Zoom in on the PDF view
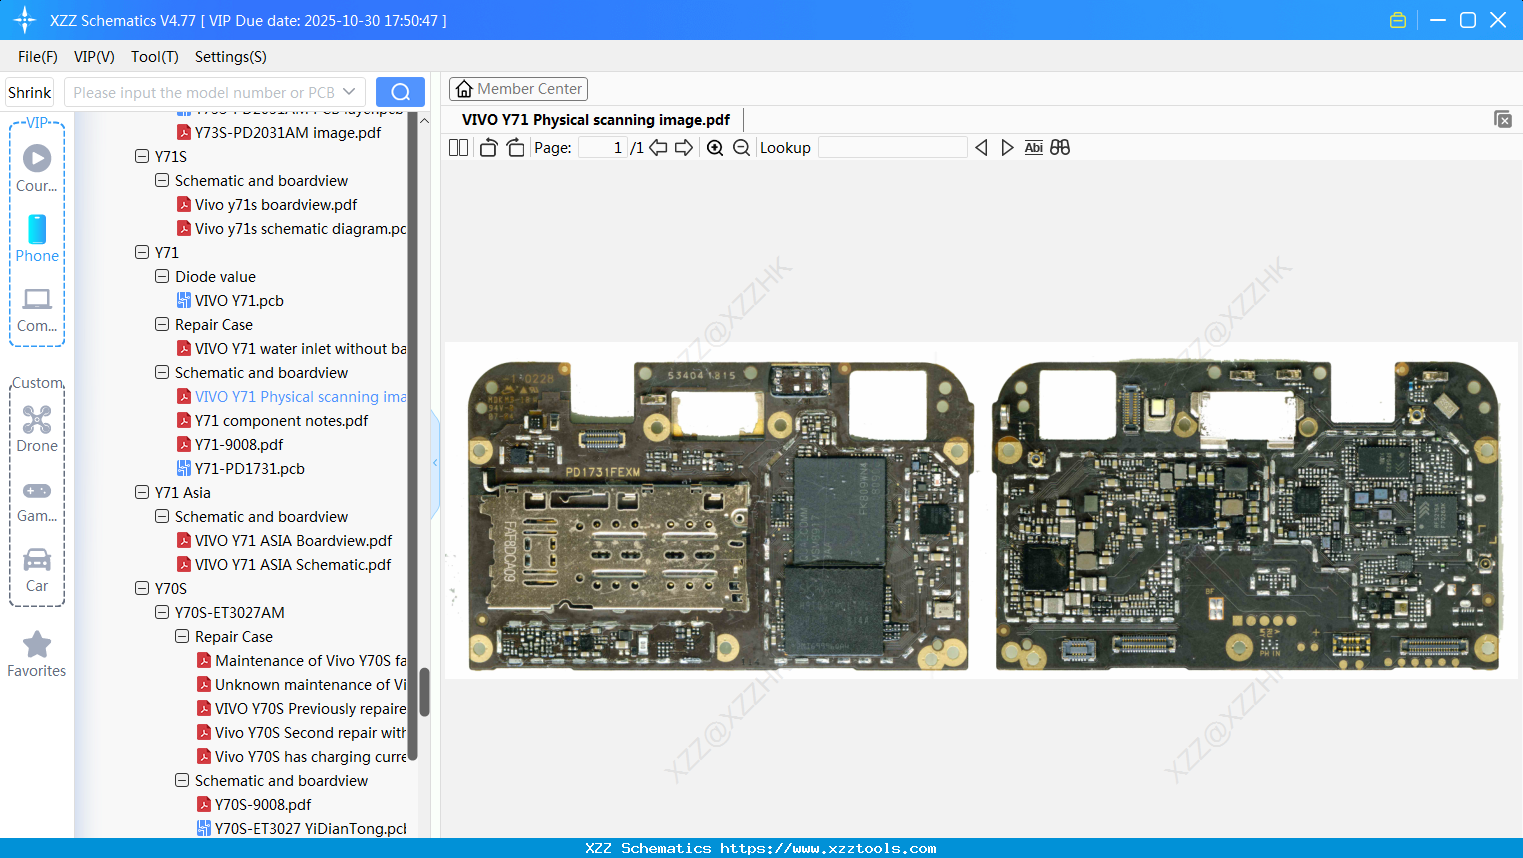The width and height of the screenshot is (1523, 858). pos(715,147)
